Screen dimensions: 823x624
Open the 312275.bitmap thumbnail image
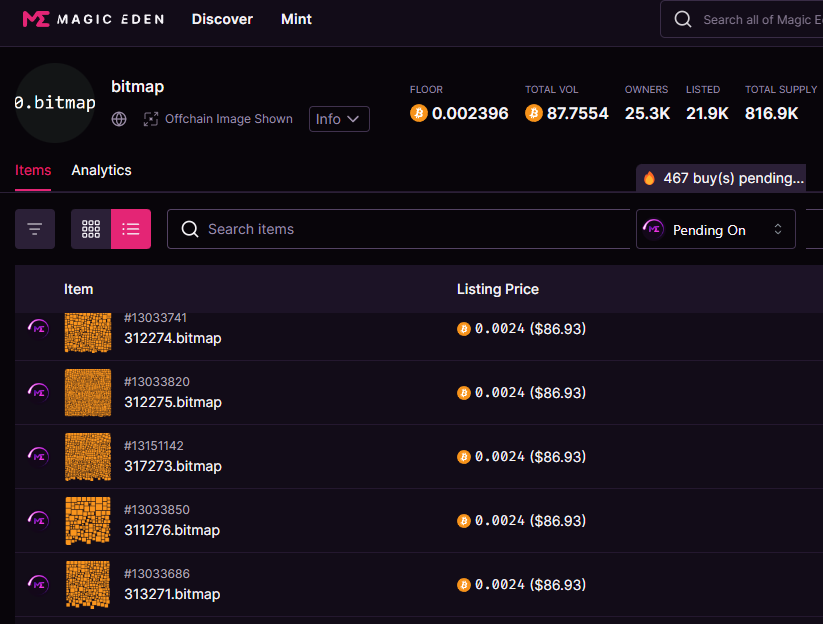tap(88, 393)
